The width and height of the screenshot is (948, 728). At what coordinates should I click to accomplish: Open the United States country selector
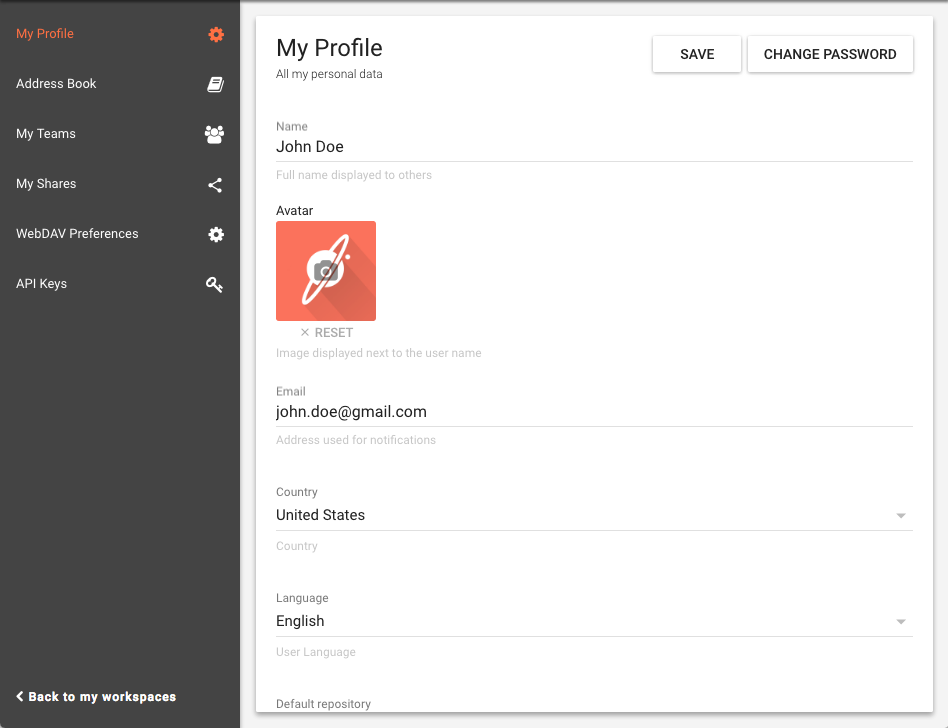pyautogui.click(x=580, y=516)
